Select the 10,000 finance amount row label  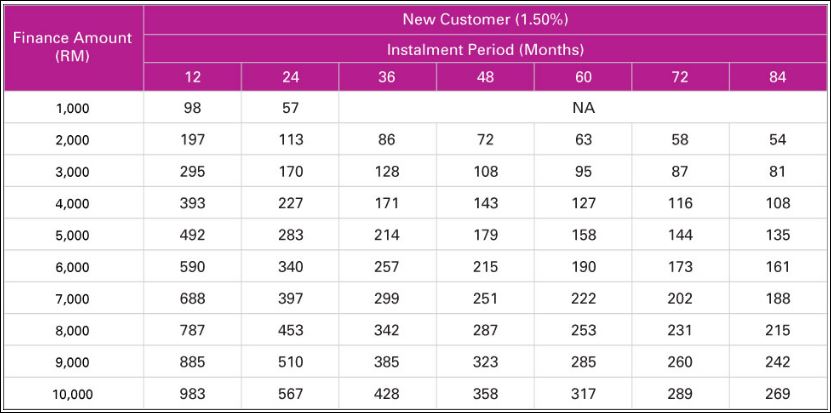[72, 395]
